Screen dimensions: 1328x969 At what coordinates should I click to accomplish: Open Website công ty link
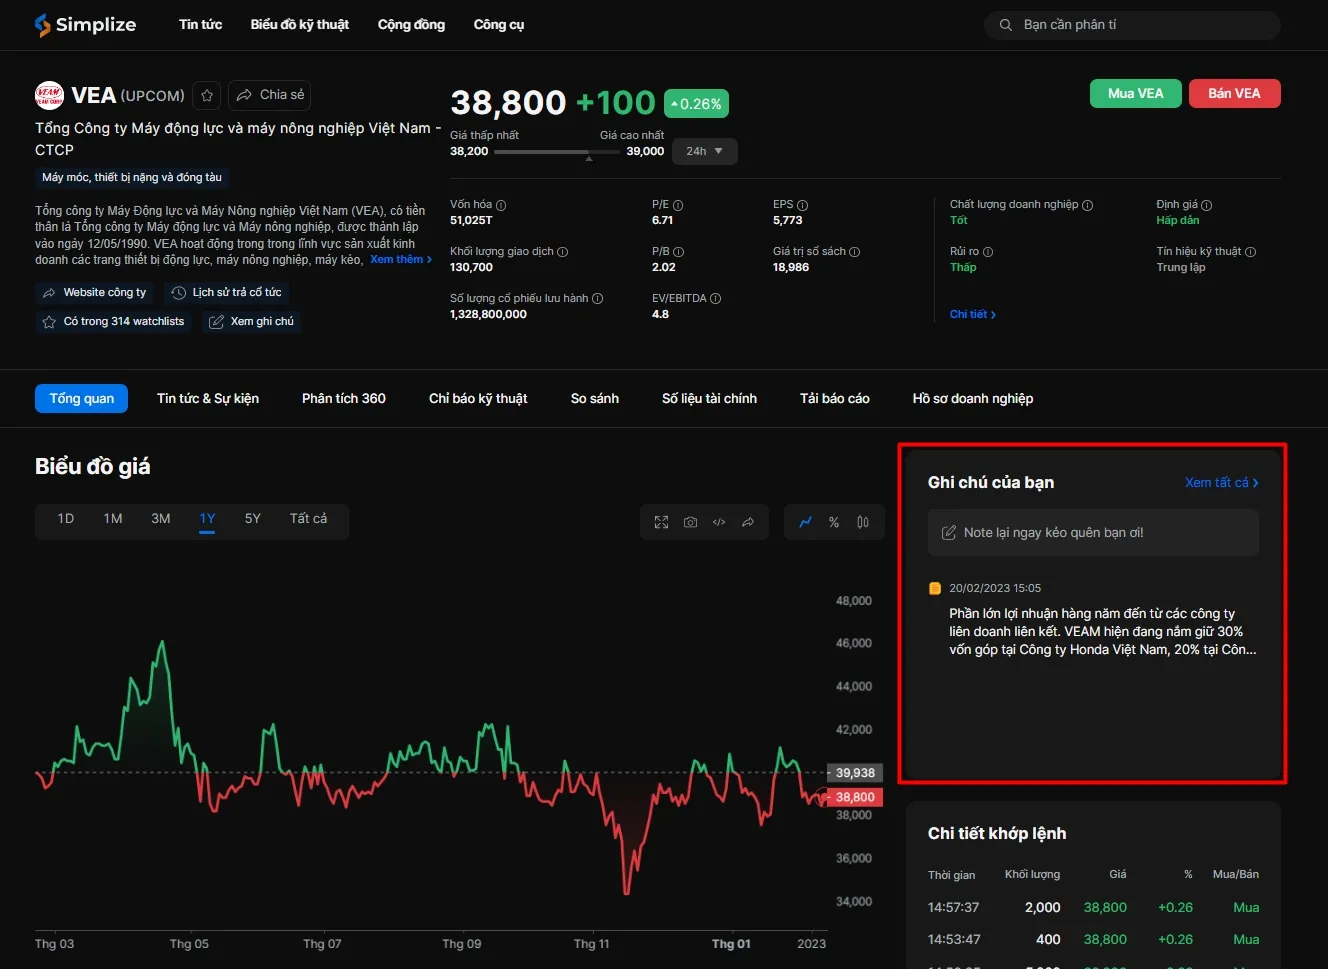coord(94,293)
